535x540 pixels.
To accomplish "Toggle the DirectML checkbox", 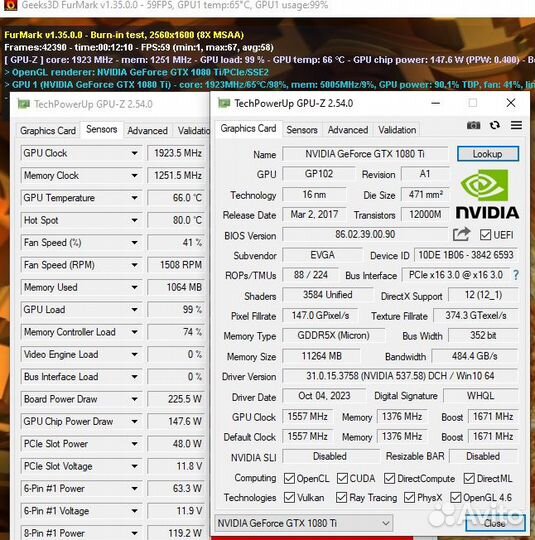I will pos(469,478).
